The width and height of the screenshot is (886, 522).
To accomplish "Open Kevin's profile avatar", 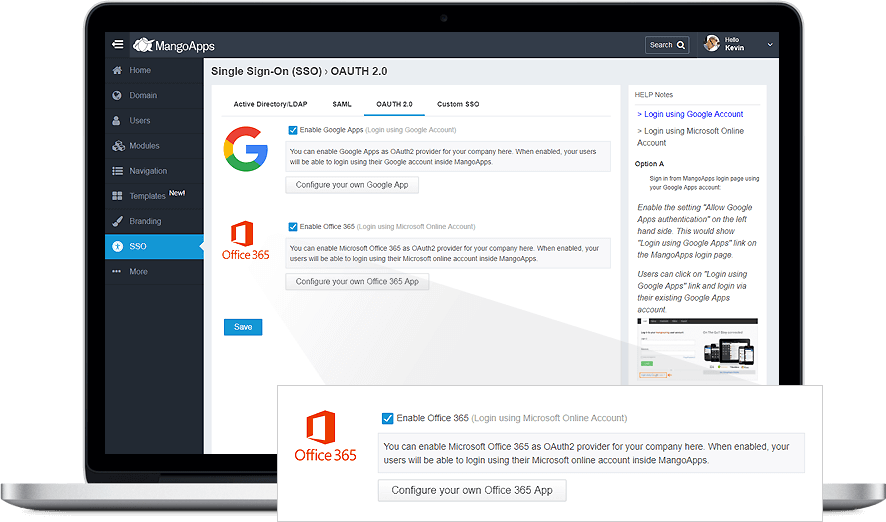I will (712, 43).
